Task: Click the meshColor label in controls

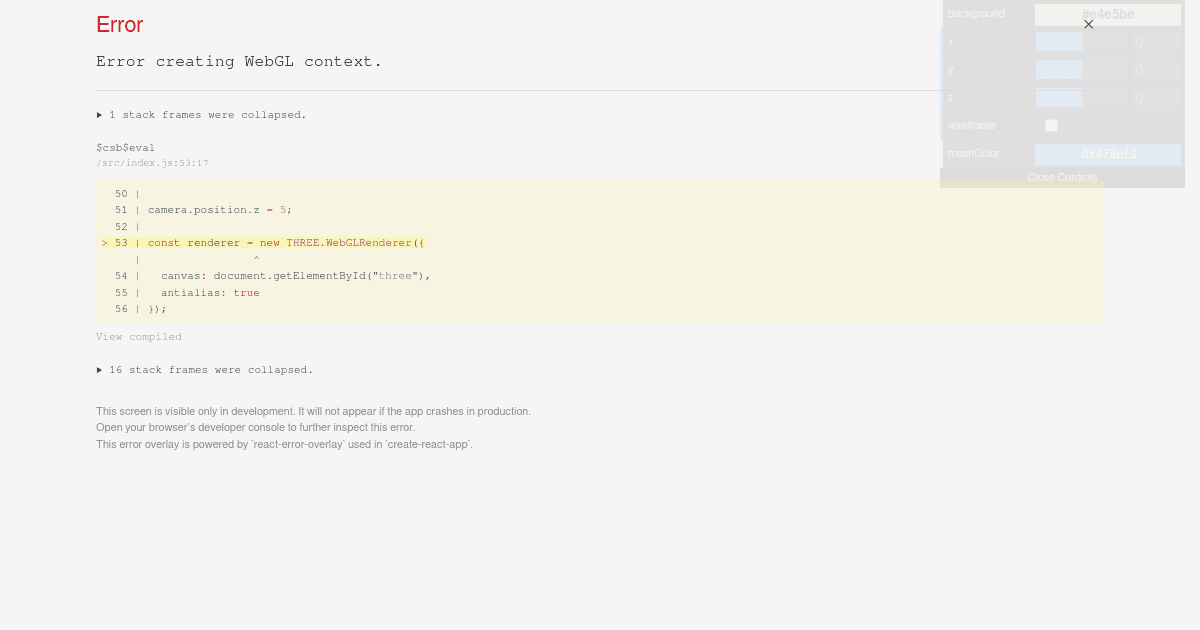Action: 973,154
